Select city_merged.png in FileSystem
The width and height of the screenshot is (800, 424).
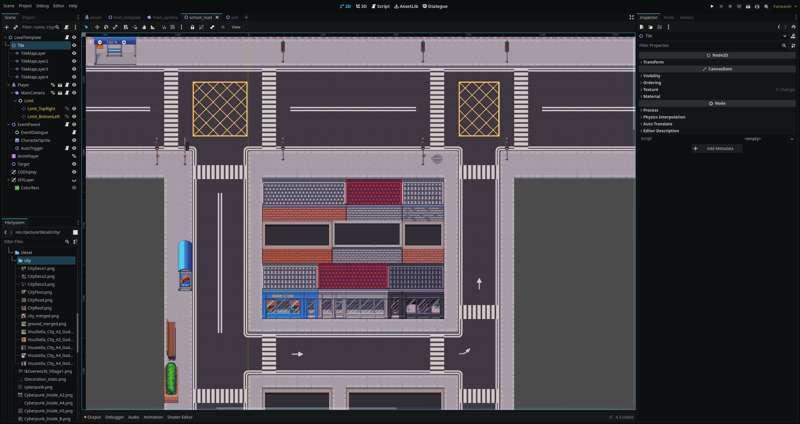[x=43, y=316]
